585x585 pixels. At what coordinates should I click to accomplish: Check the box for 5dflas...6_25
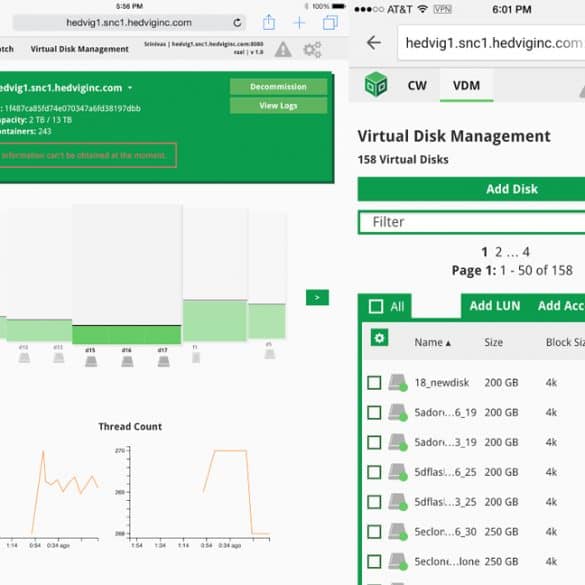coord(374,472)
